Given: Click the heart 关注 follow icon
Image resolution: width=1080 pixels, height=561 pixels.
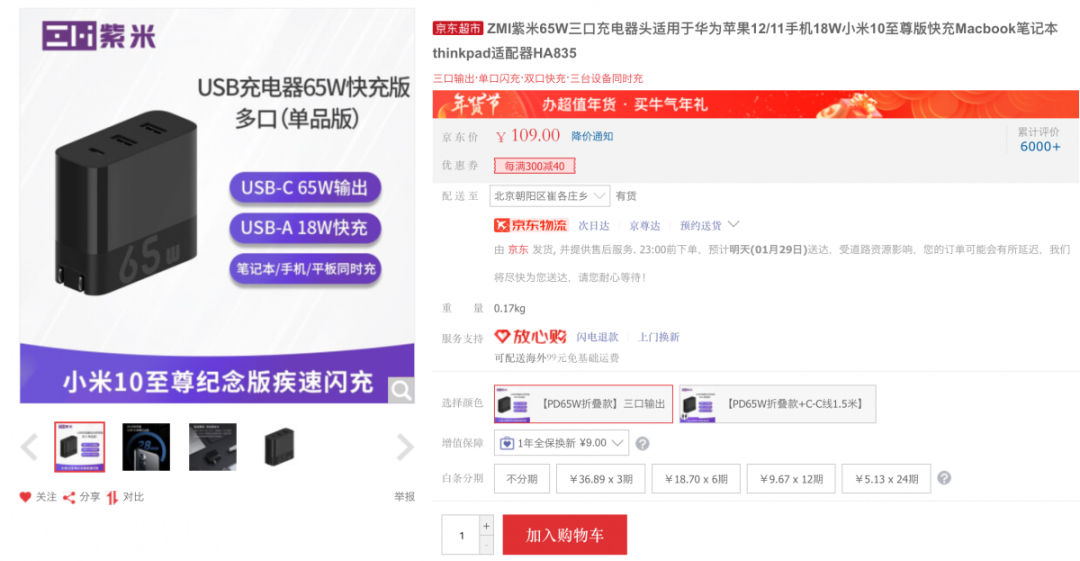Looking at the screenshot, I should 25,497.
